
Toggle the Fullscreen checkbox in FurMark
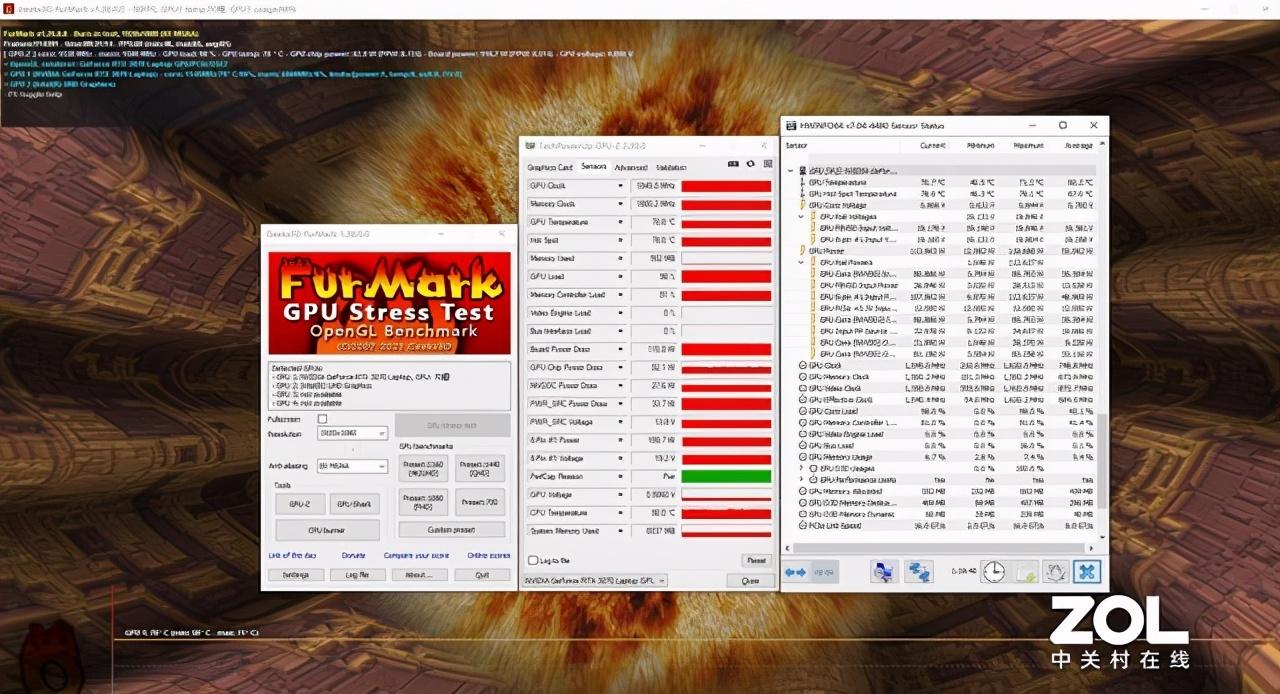(x=322, y=419)
